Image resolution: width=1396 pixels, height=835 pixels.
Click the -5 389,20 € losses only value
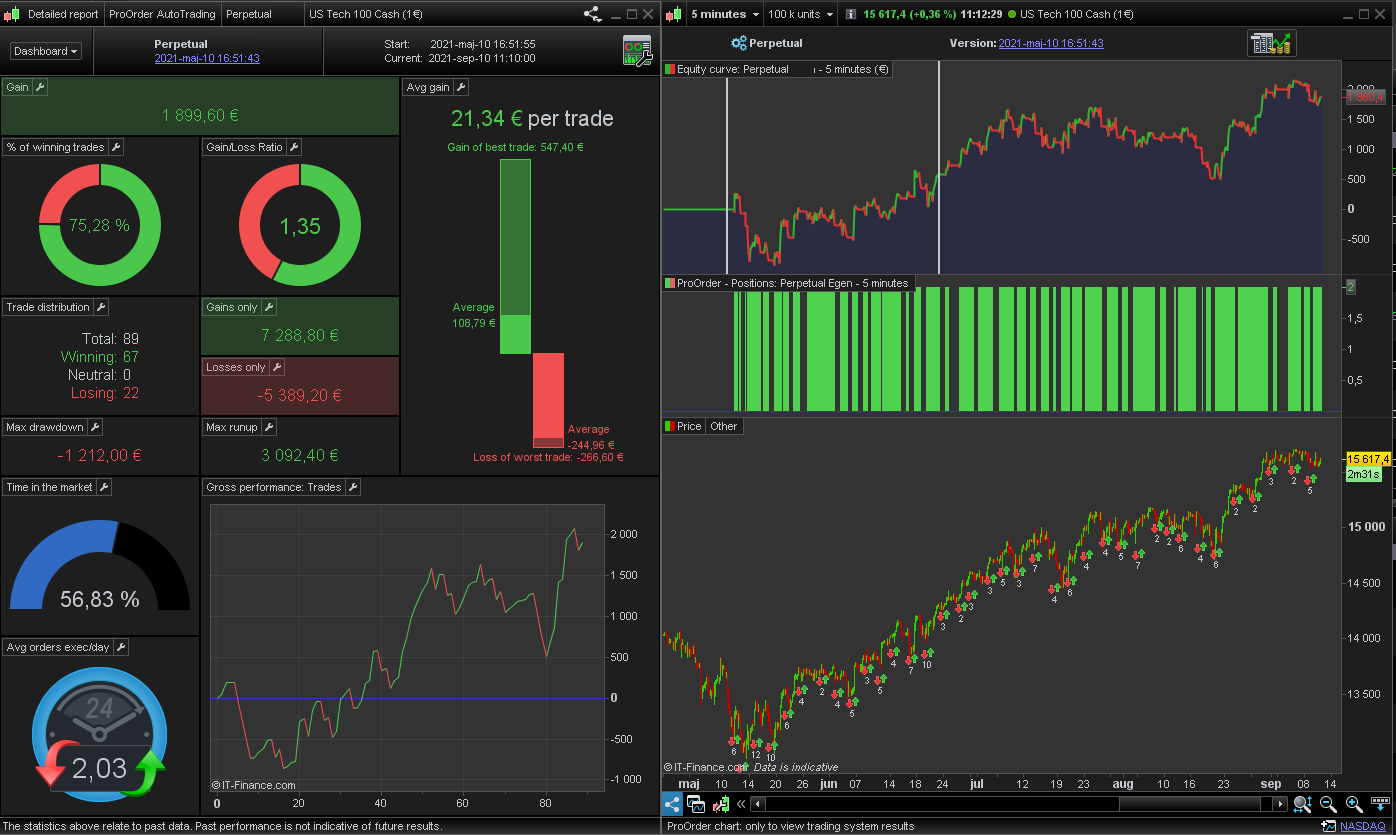click(300, 396)
